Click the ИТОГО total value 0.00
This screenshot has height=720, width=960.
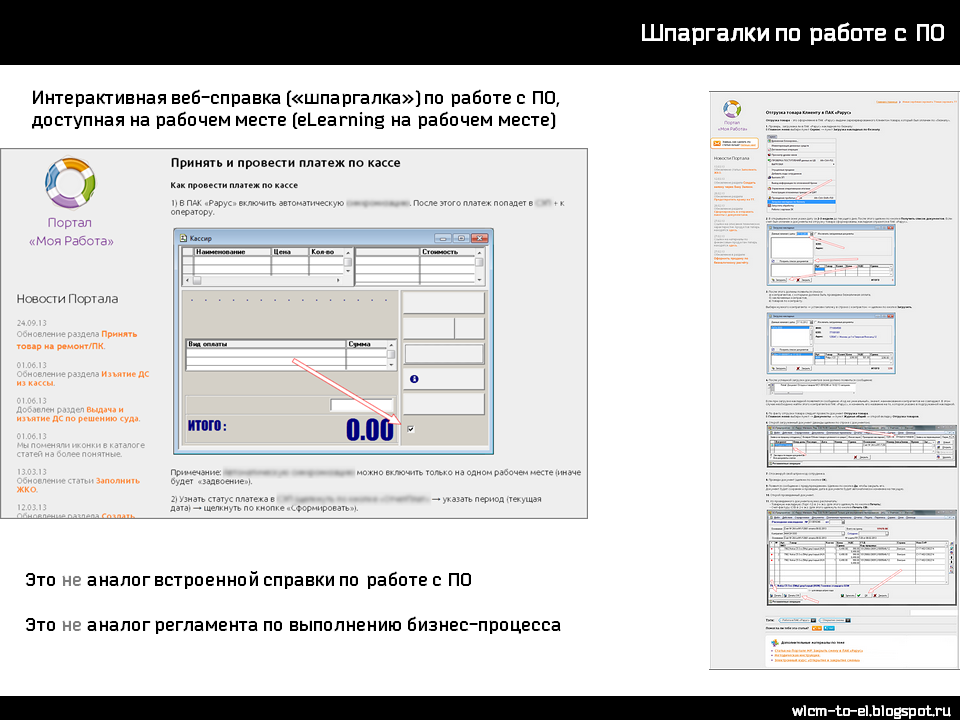click(370, 429)
